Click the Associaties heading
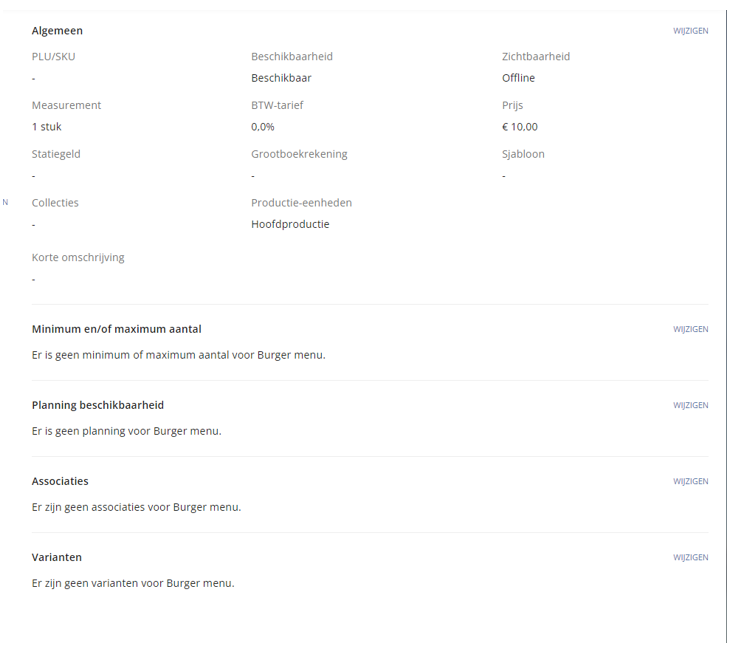The image size is (745, 648). coord(60,481)
